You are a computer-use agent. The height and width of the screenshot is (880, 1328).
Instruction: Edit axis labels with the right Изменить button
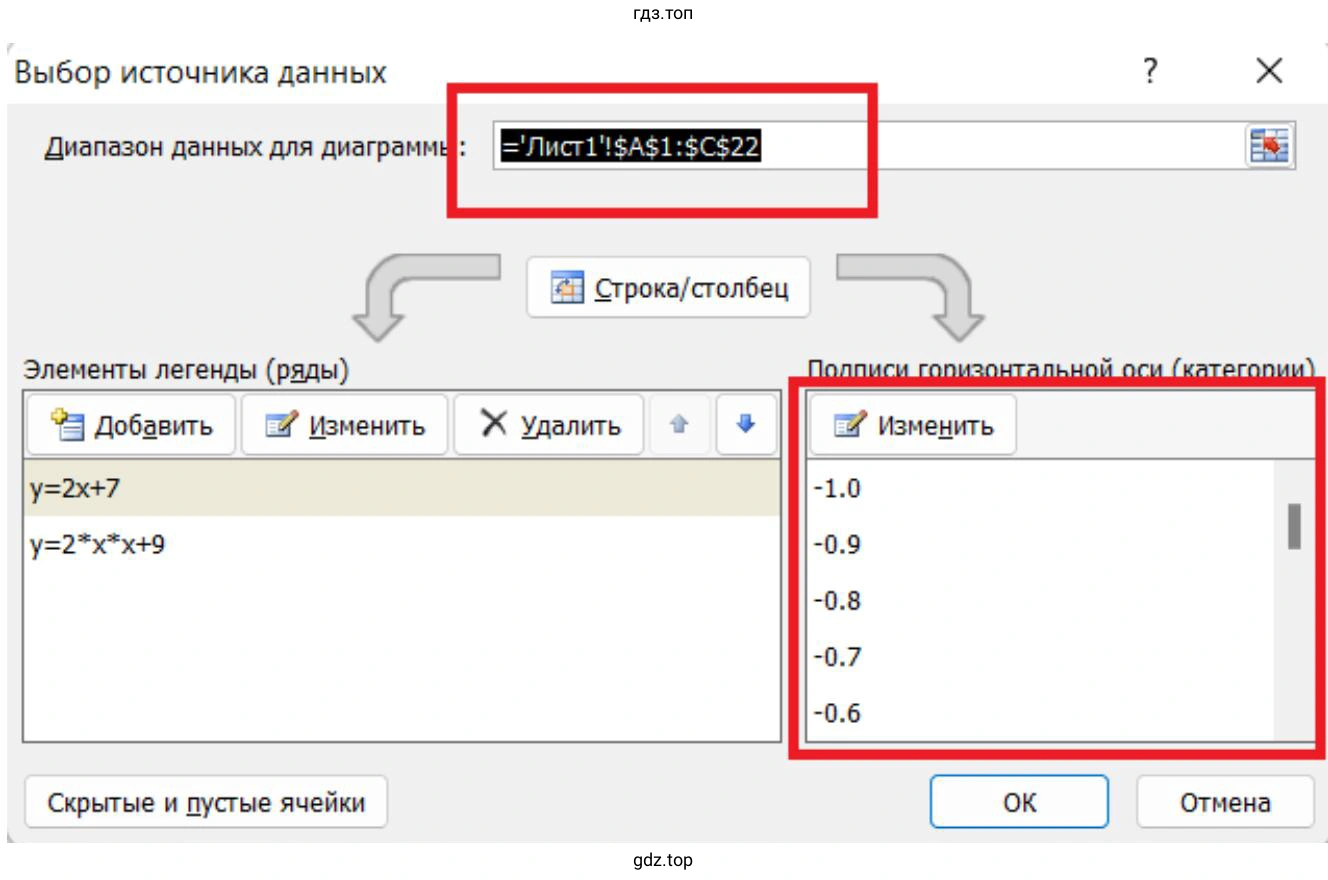coord(912,425)
